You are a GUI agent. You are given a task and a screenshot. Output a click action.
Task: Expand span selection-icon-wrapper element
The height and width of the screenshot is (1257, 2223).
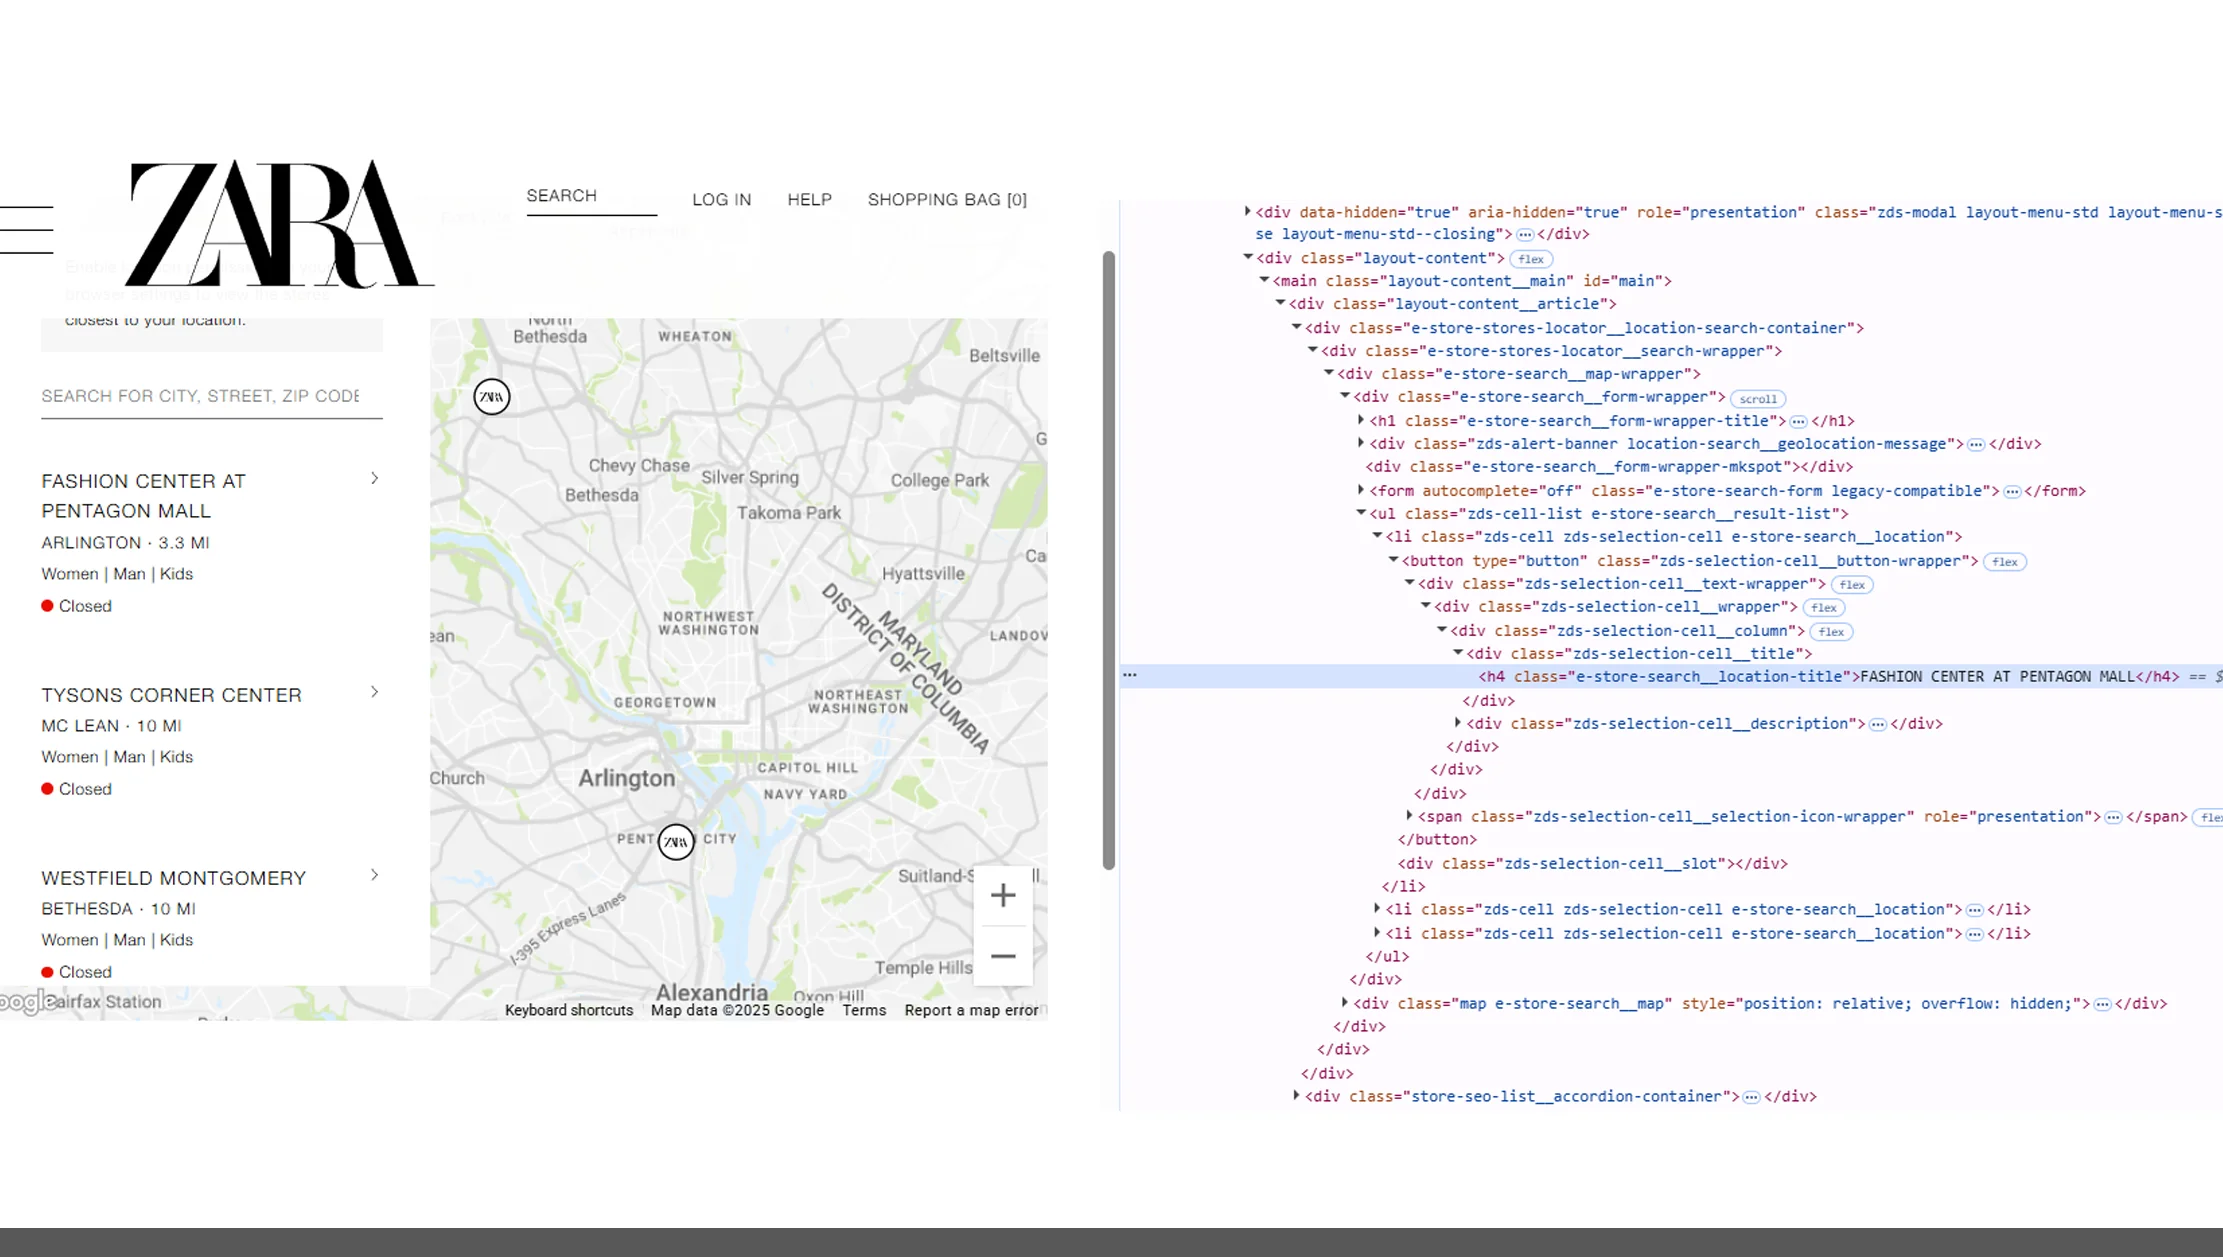tap(1409, 816)
